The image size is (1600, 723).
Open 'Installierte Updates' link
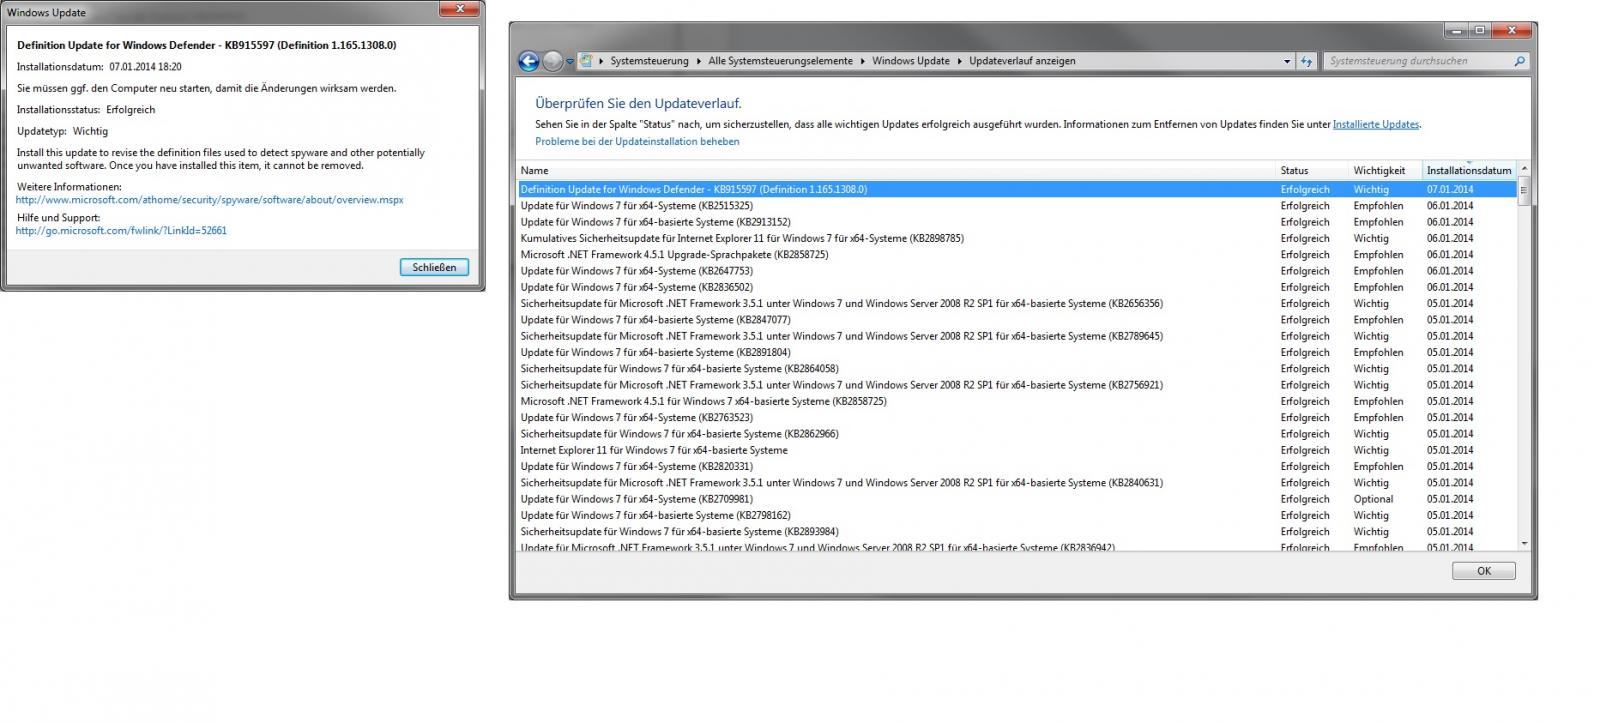(1375, 125)
